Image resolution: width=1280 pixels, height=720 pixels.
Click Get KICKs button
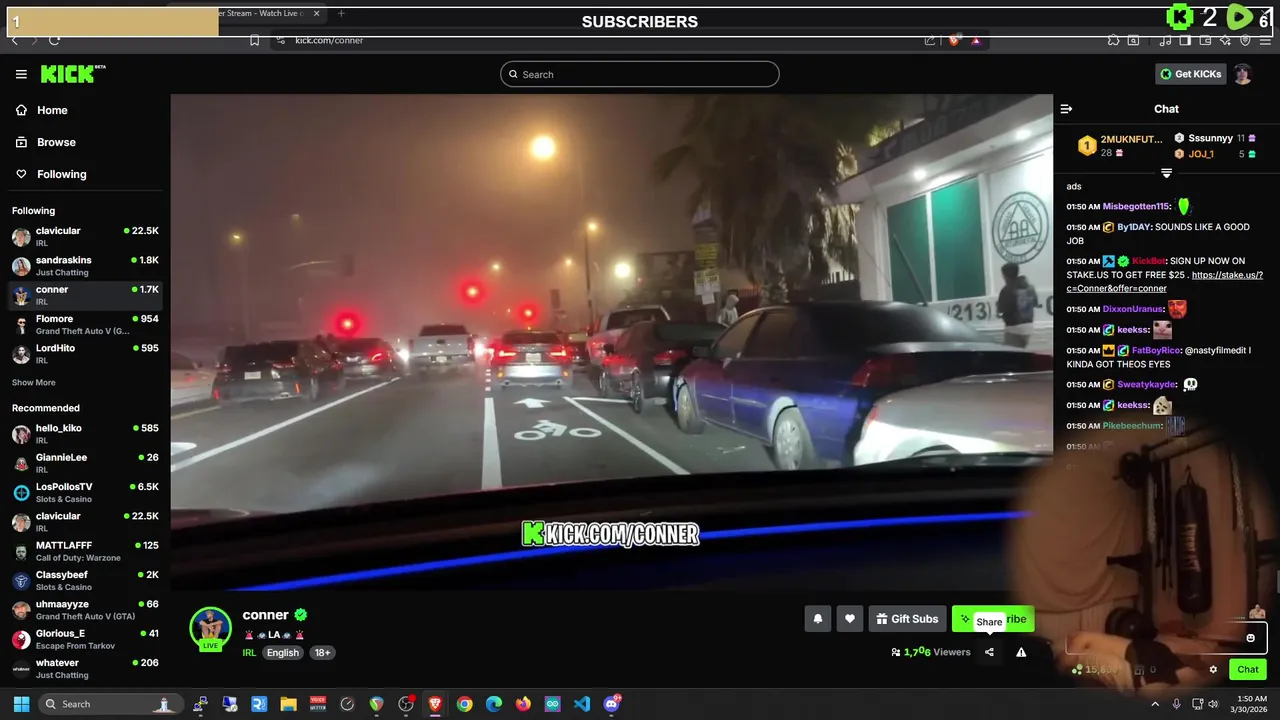[x=1190, y=74]
